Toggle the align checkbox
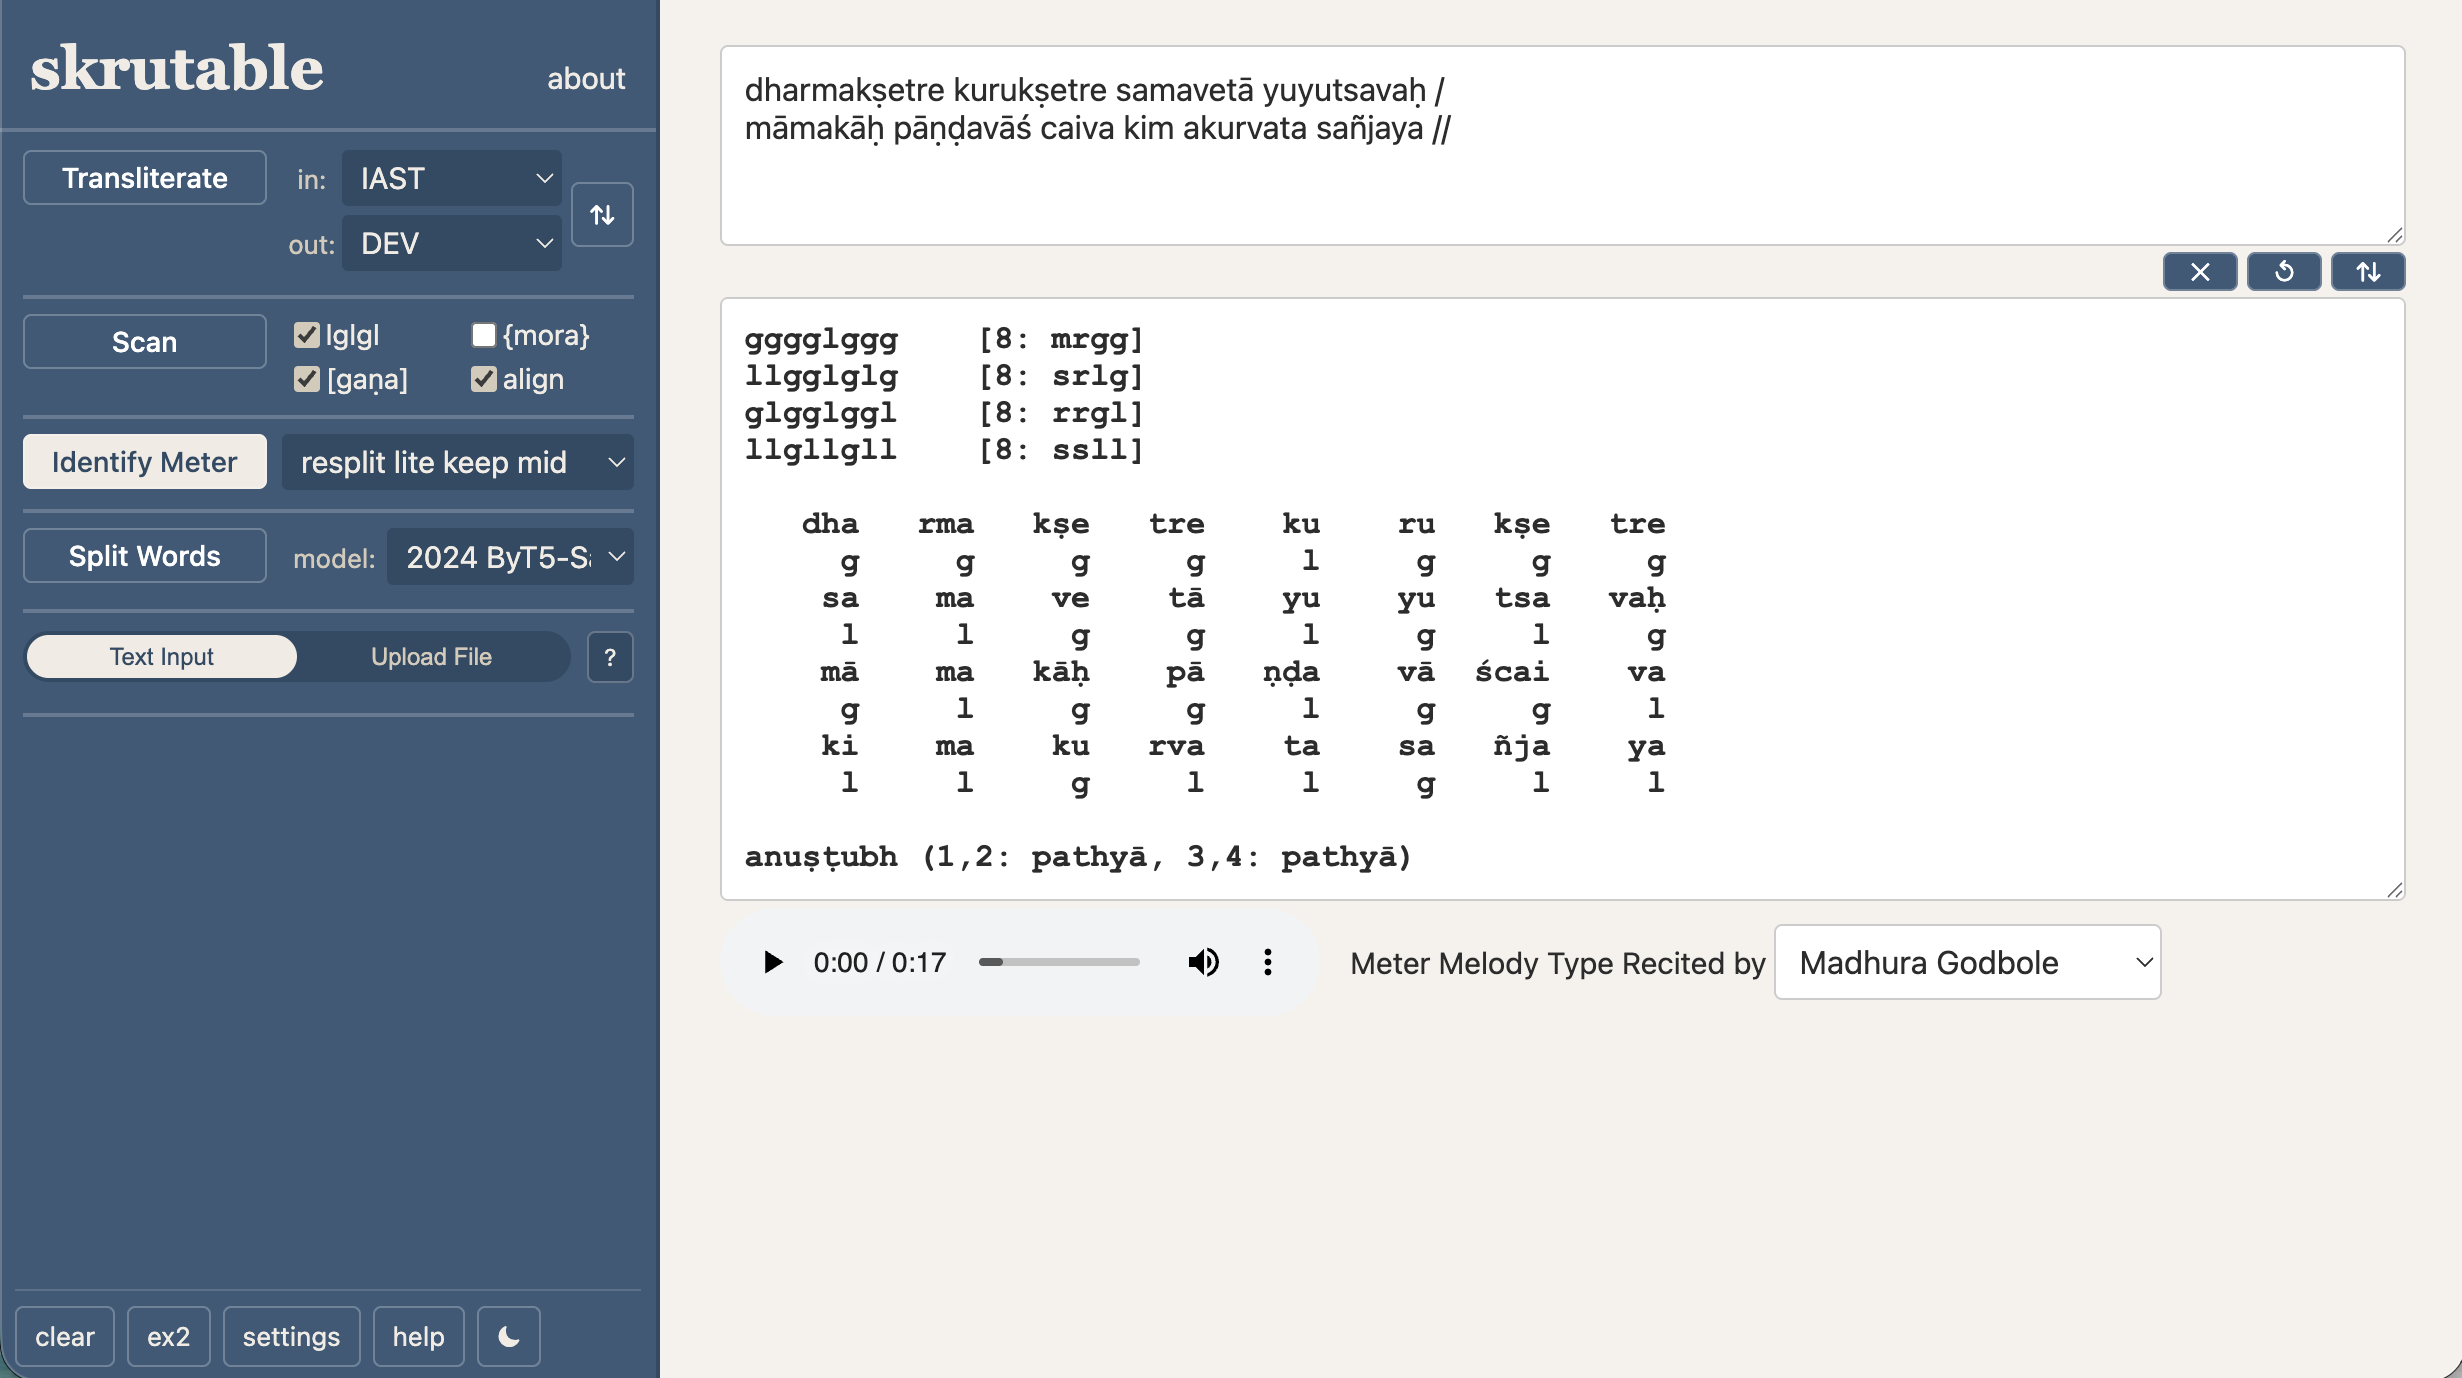The width and height of the screenshot is (2462, 1378). 484,379
